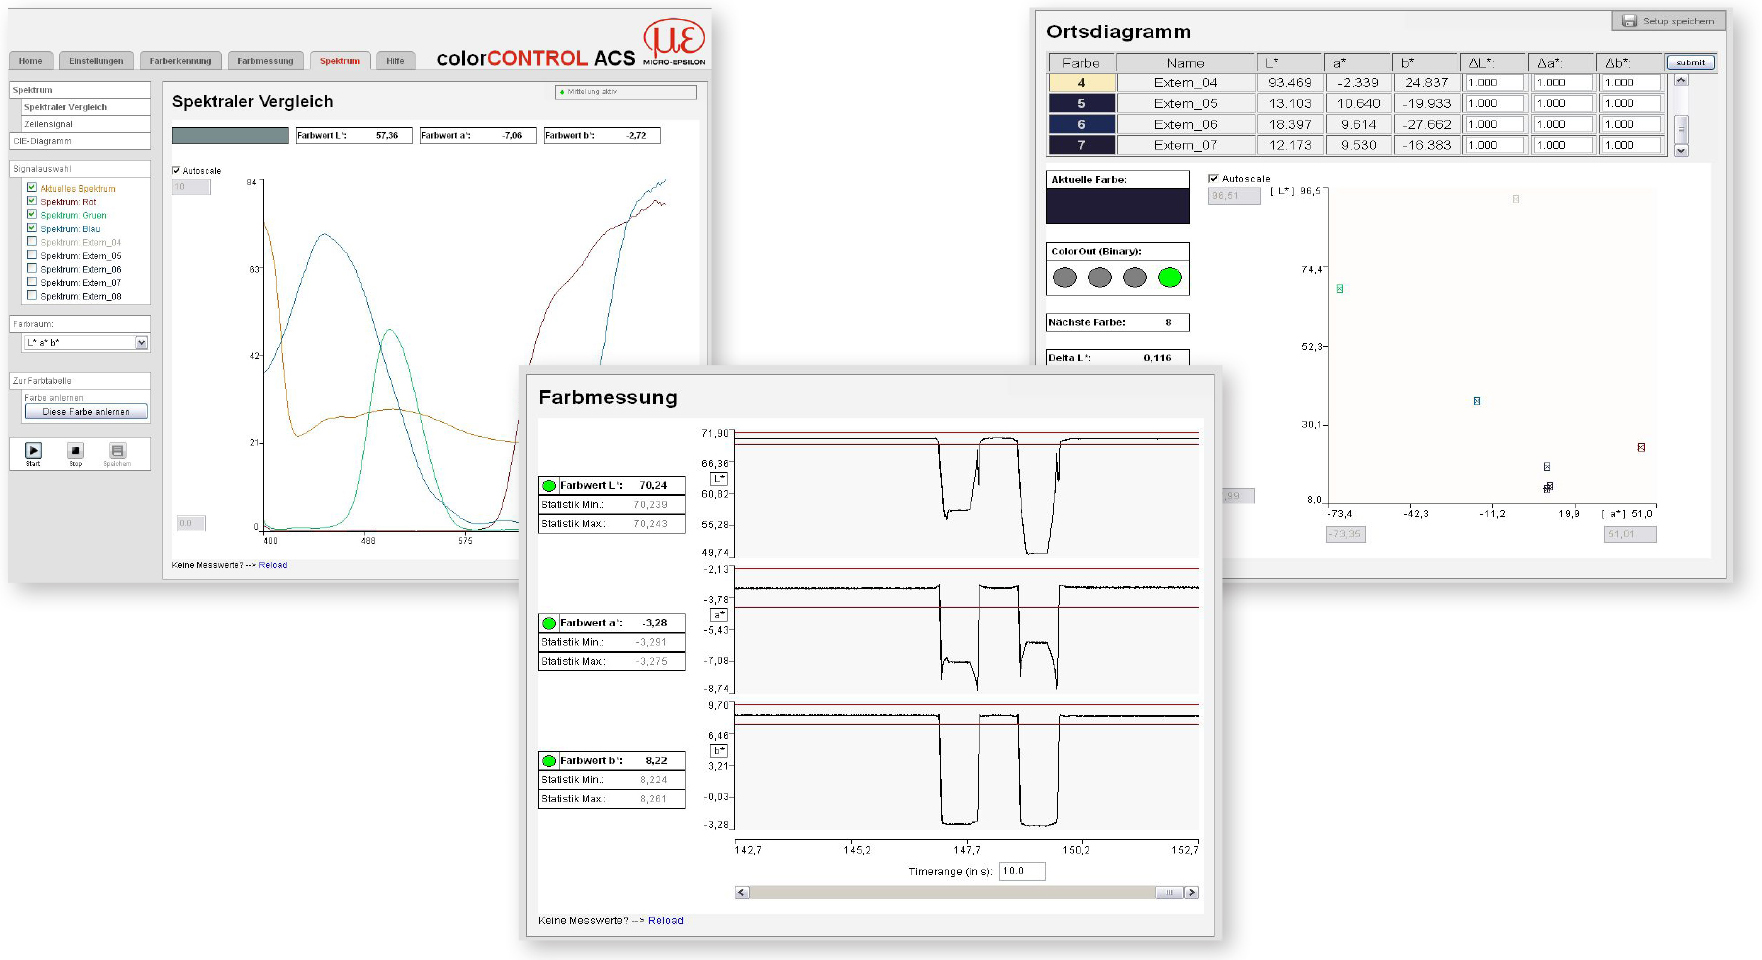This screenshot has height=960, width=1762.
Task: Click the Timerange input field
Action: [1022, 871]
